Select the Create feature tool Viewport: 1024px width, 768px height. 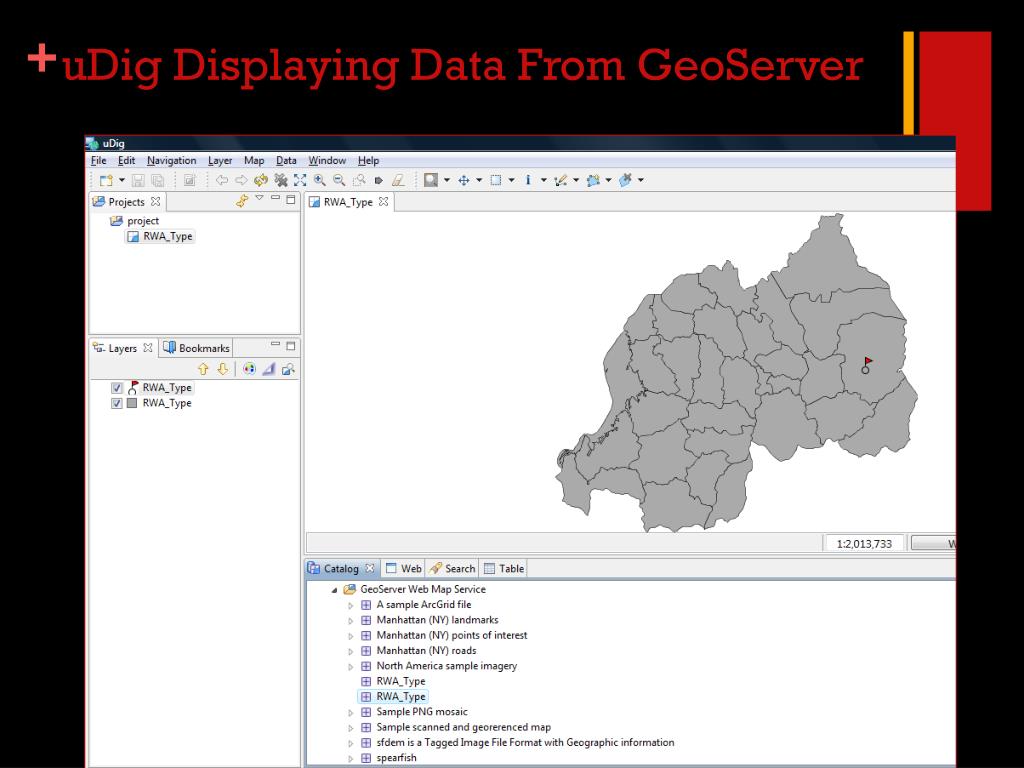[593, 180]
